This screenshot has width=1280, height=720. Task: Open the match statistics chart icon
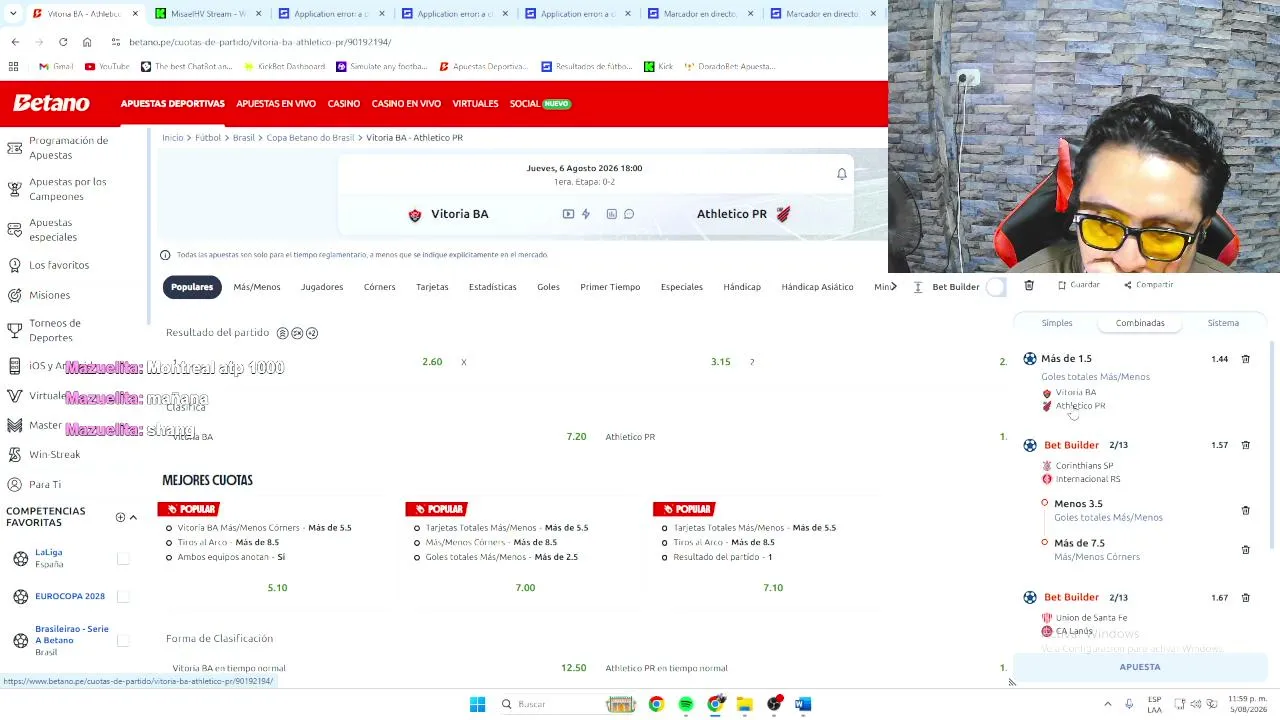pos(612,214)
